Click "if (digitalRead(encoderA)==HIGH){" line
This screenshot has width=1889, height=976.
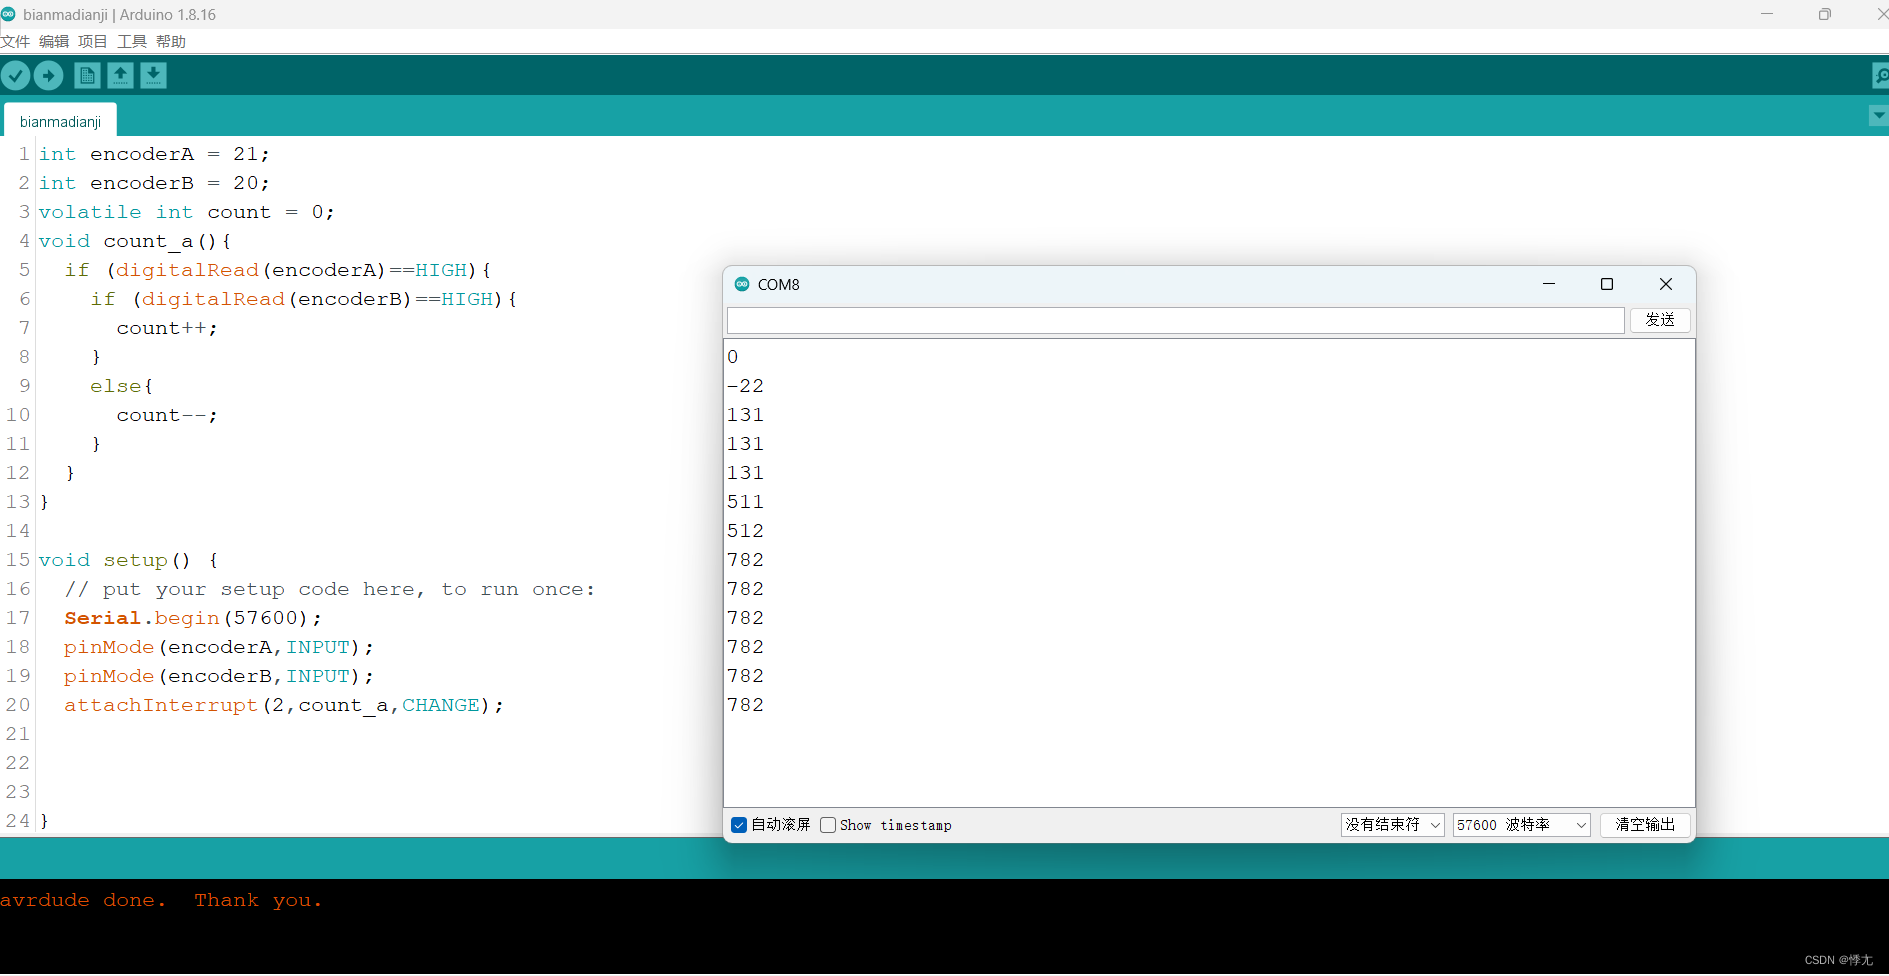pyautogui.click(x=278, y=270)
